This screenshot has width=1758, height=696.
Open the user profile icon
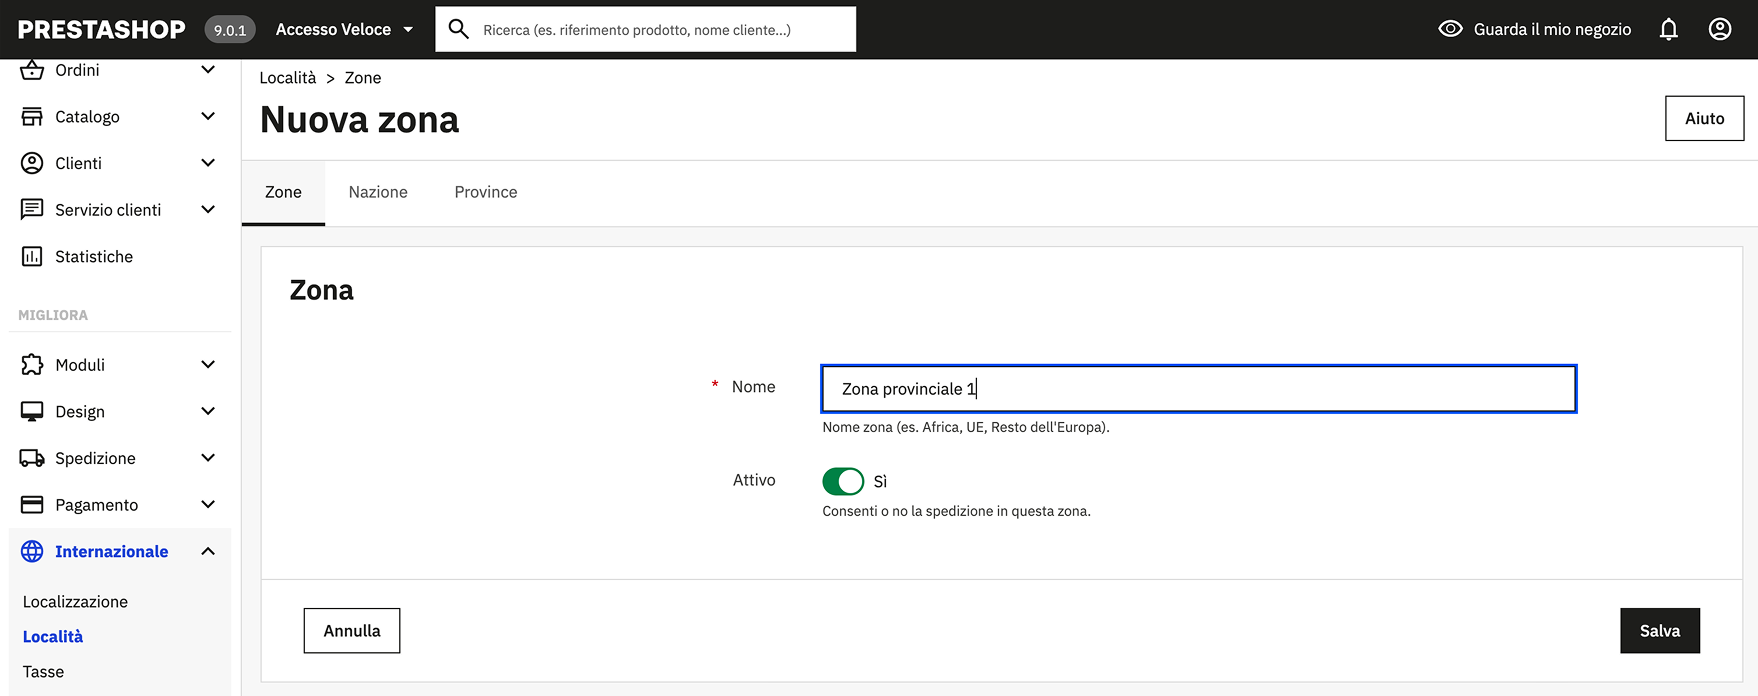[1720, 30]
